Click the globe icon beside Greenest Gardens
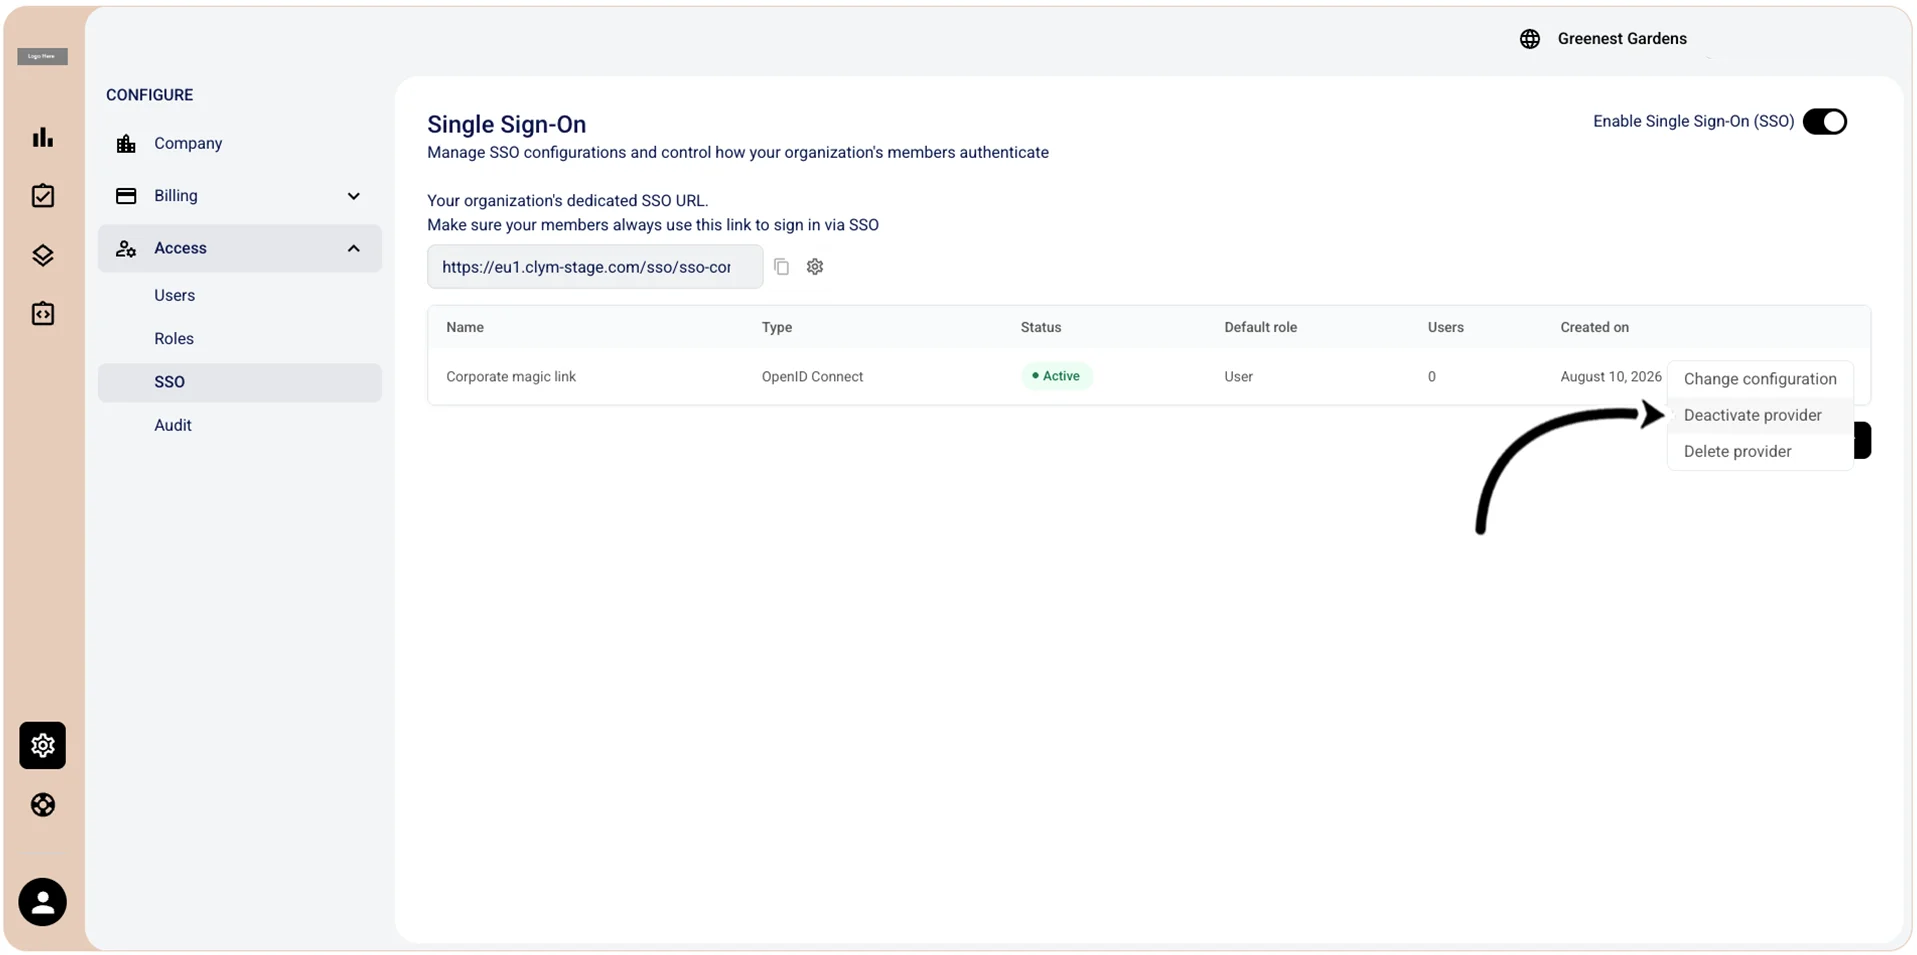This screenshot has height=955, width=1917. pyautogui.click(x=1529, y=39)
